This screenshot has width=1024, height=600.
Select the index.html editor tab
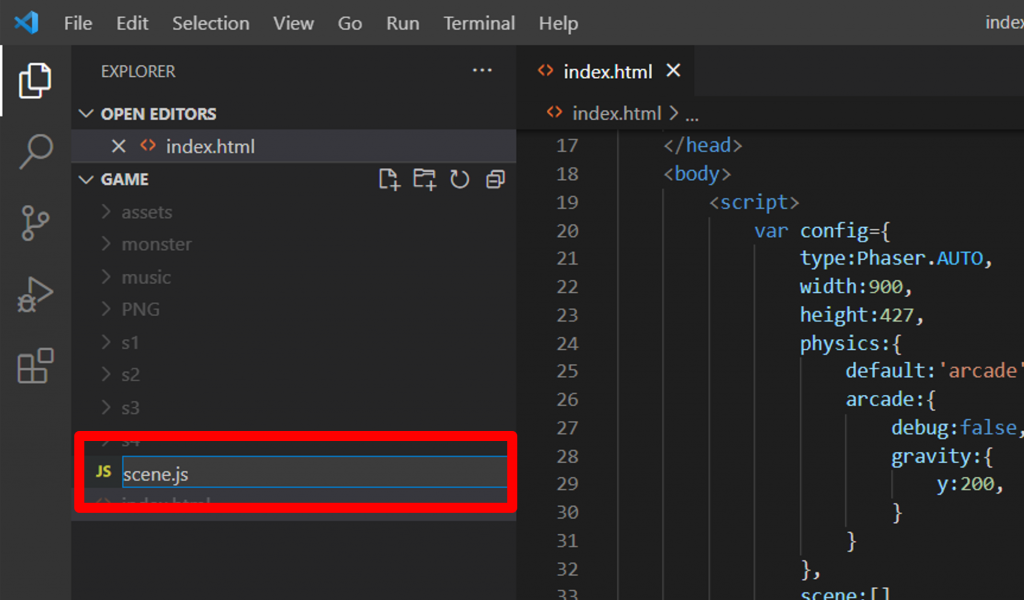(x=607, y=71)
